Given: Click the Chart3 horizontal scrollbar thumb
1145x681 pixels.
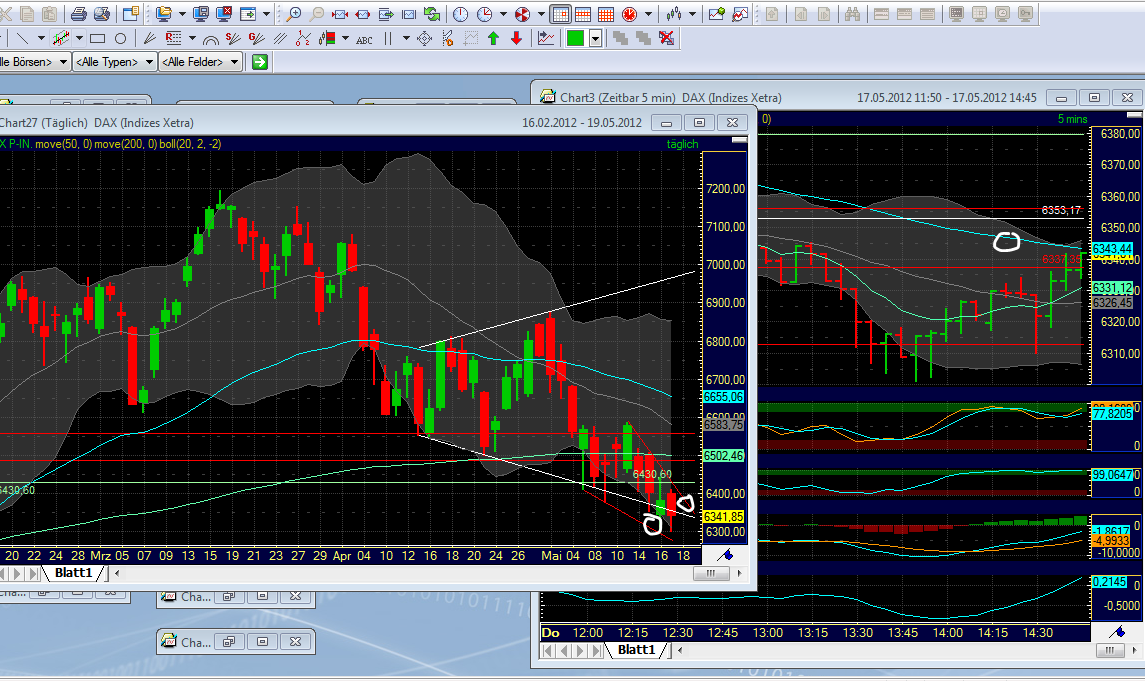Looking at the screenshot, I should coord(1110,650).
